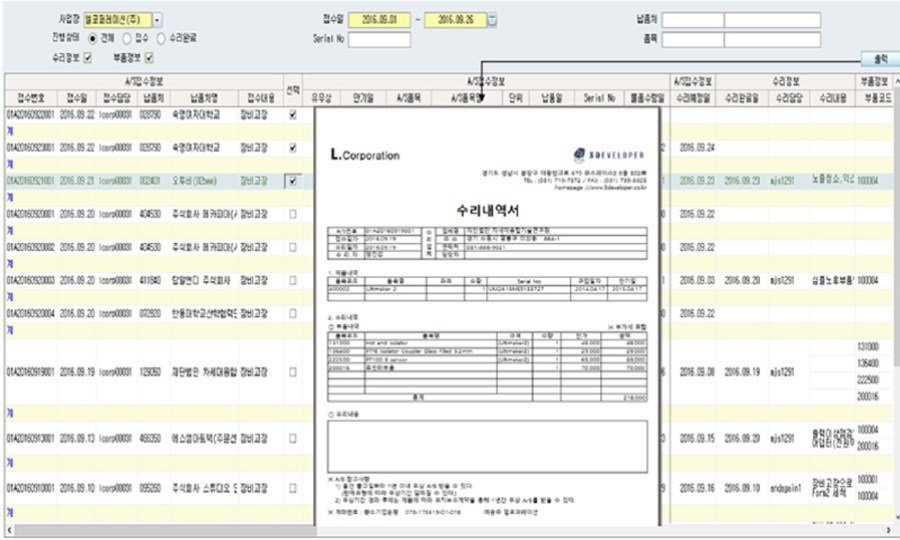The height and width of the screenshot is (540, 900).
Task: Focus the 품목 name input box
Action: pos(773,40)
